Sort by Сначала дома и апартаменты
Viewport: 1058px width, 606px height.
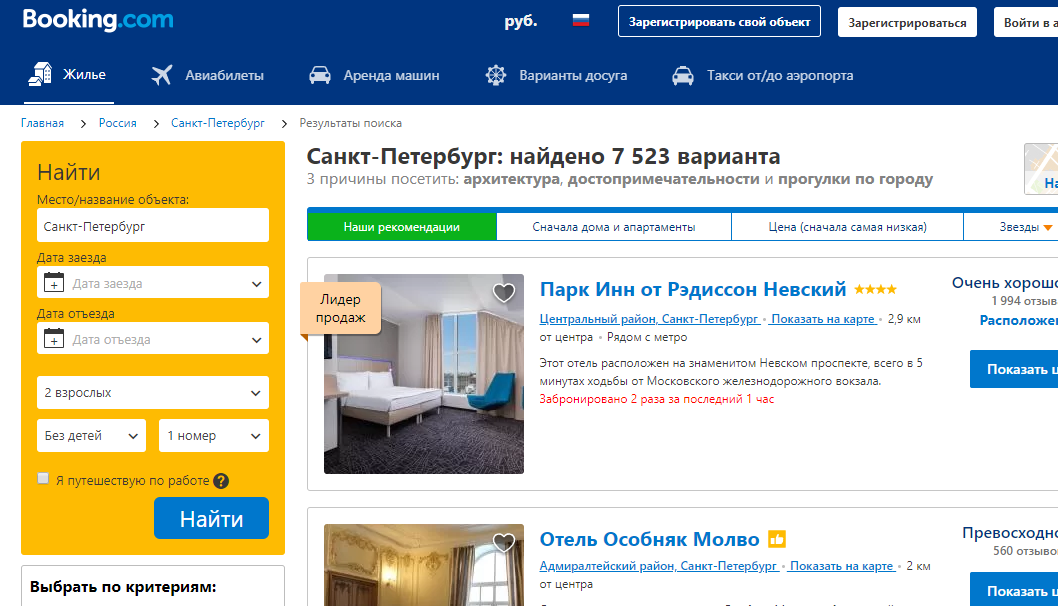pyautogui.click(x=614, y=227)
